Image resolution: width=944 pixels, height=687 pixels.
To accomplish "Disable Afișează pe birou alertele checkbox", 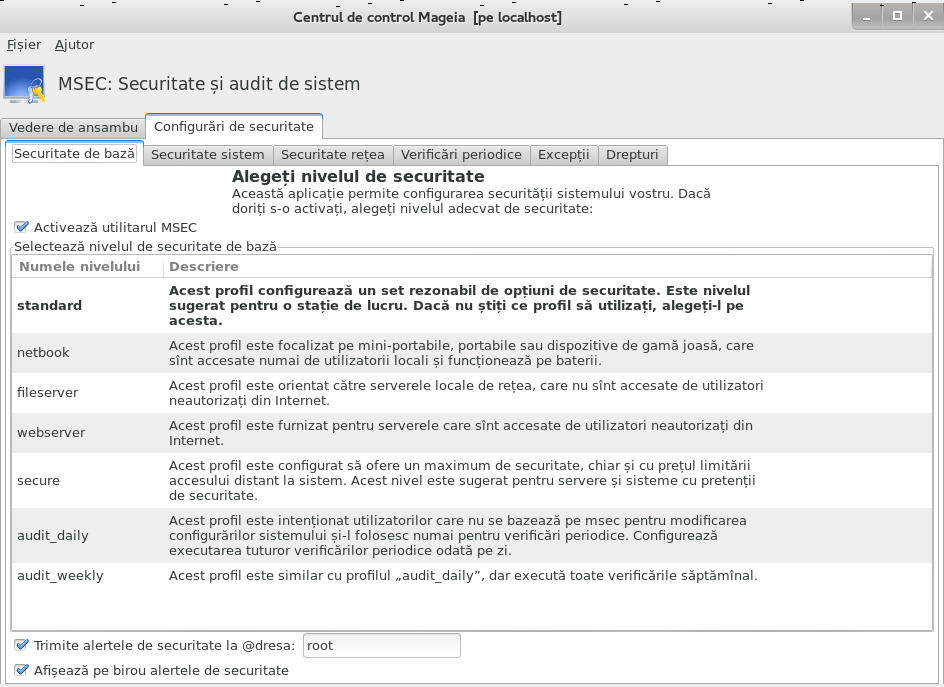I will [22, 670].
